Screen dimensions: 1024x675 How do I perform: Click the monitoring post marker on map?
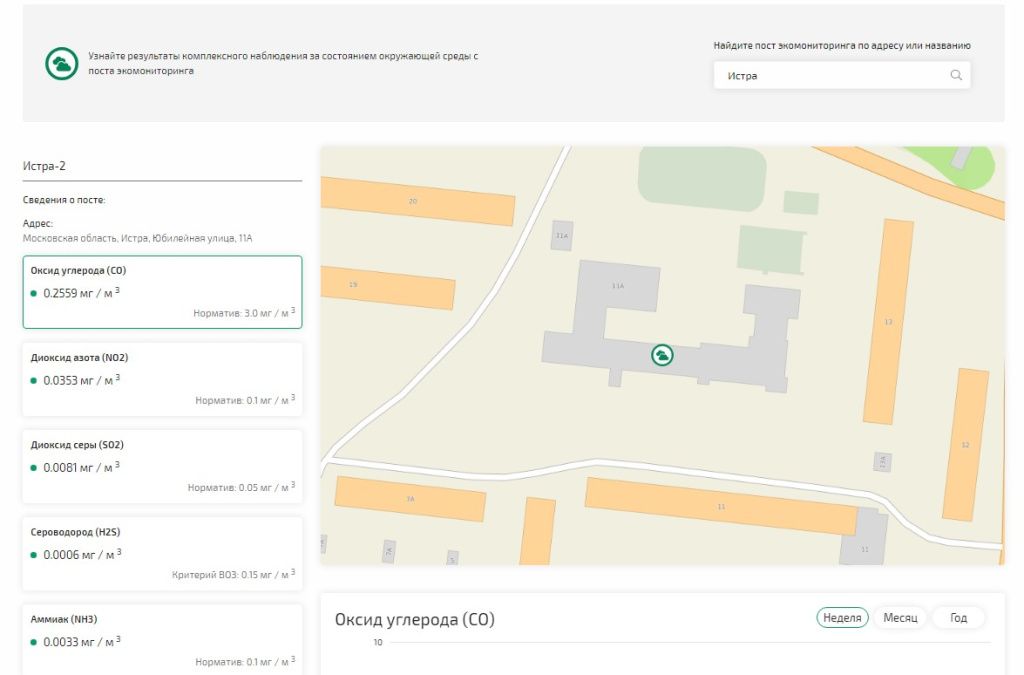pyautogui.click(x=661, y=355)
